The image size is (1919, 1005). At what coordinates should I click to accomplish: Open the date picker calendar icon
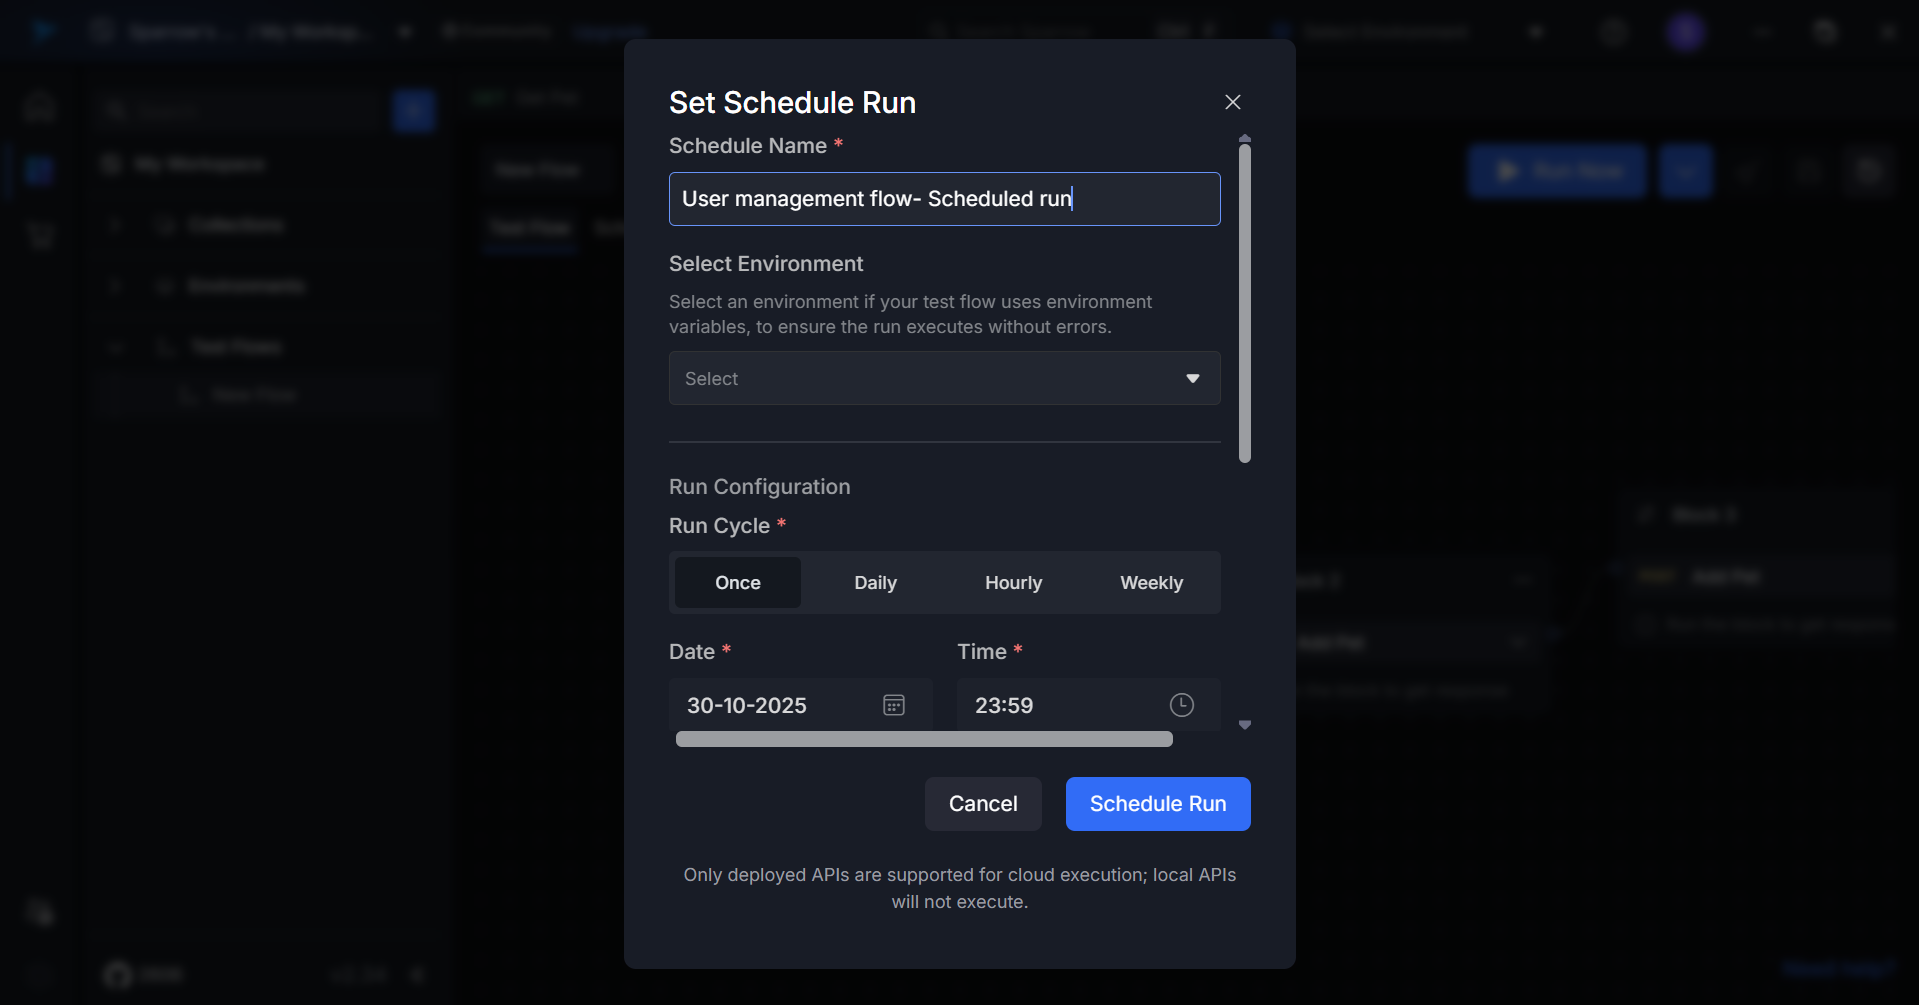[894, 705]
